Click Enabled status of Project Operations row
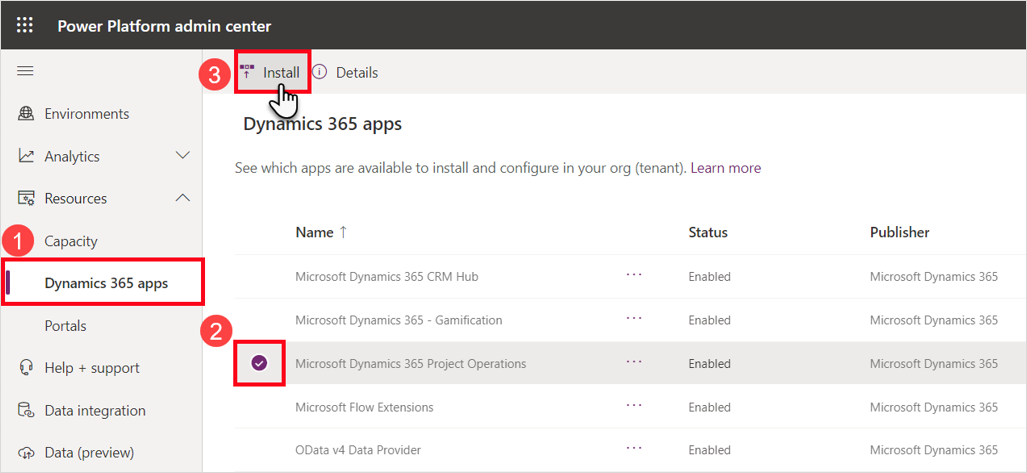Image resolution: width=1027 pixels, height=473 pixels. pyautogui.click(x=709, y=364)
